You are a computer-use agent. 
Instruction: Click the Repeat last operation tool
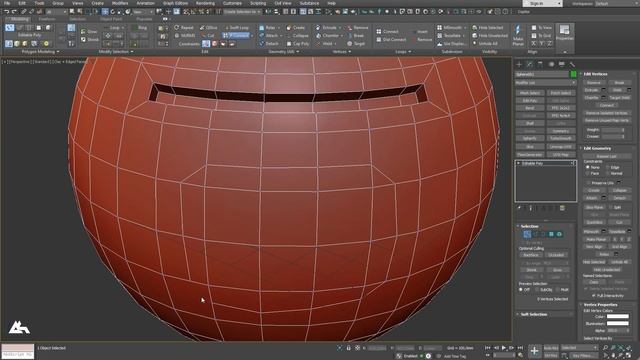(184, 28)
